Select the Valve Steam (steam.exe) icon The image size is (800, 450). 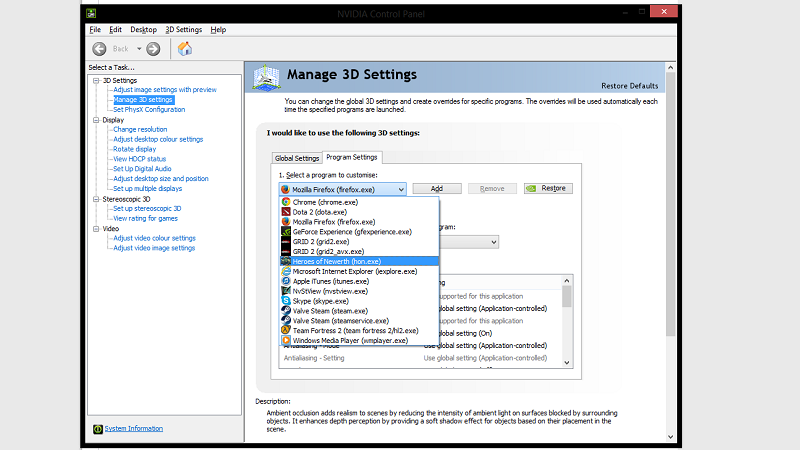pyautogui.click(x=286, y=311)
